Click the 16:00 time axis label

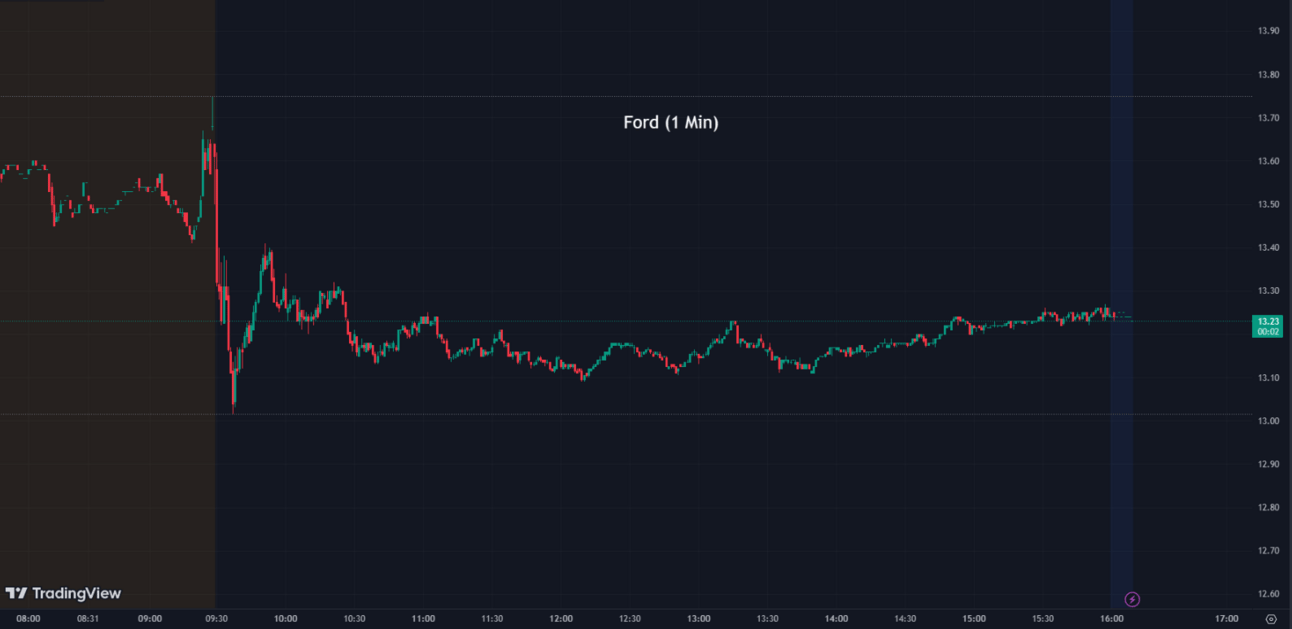pos(1112,619)
